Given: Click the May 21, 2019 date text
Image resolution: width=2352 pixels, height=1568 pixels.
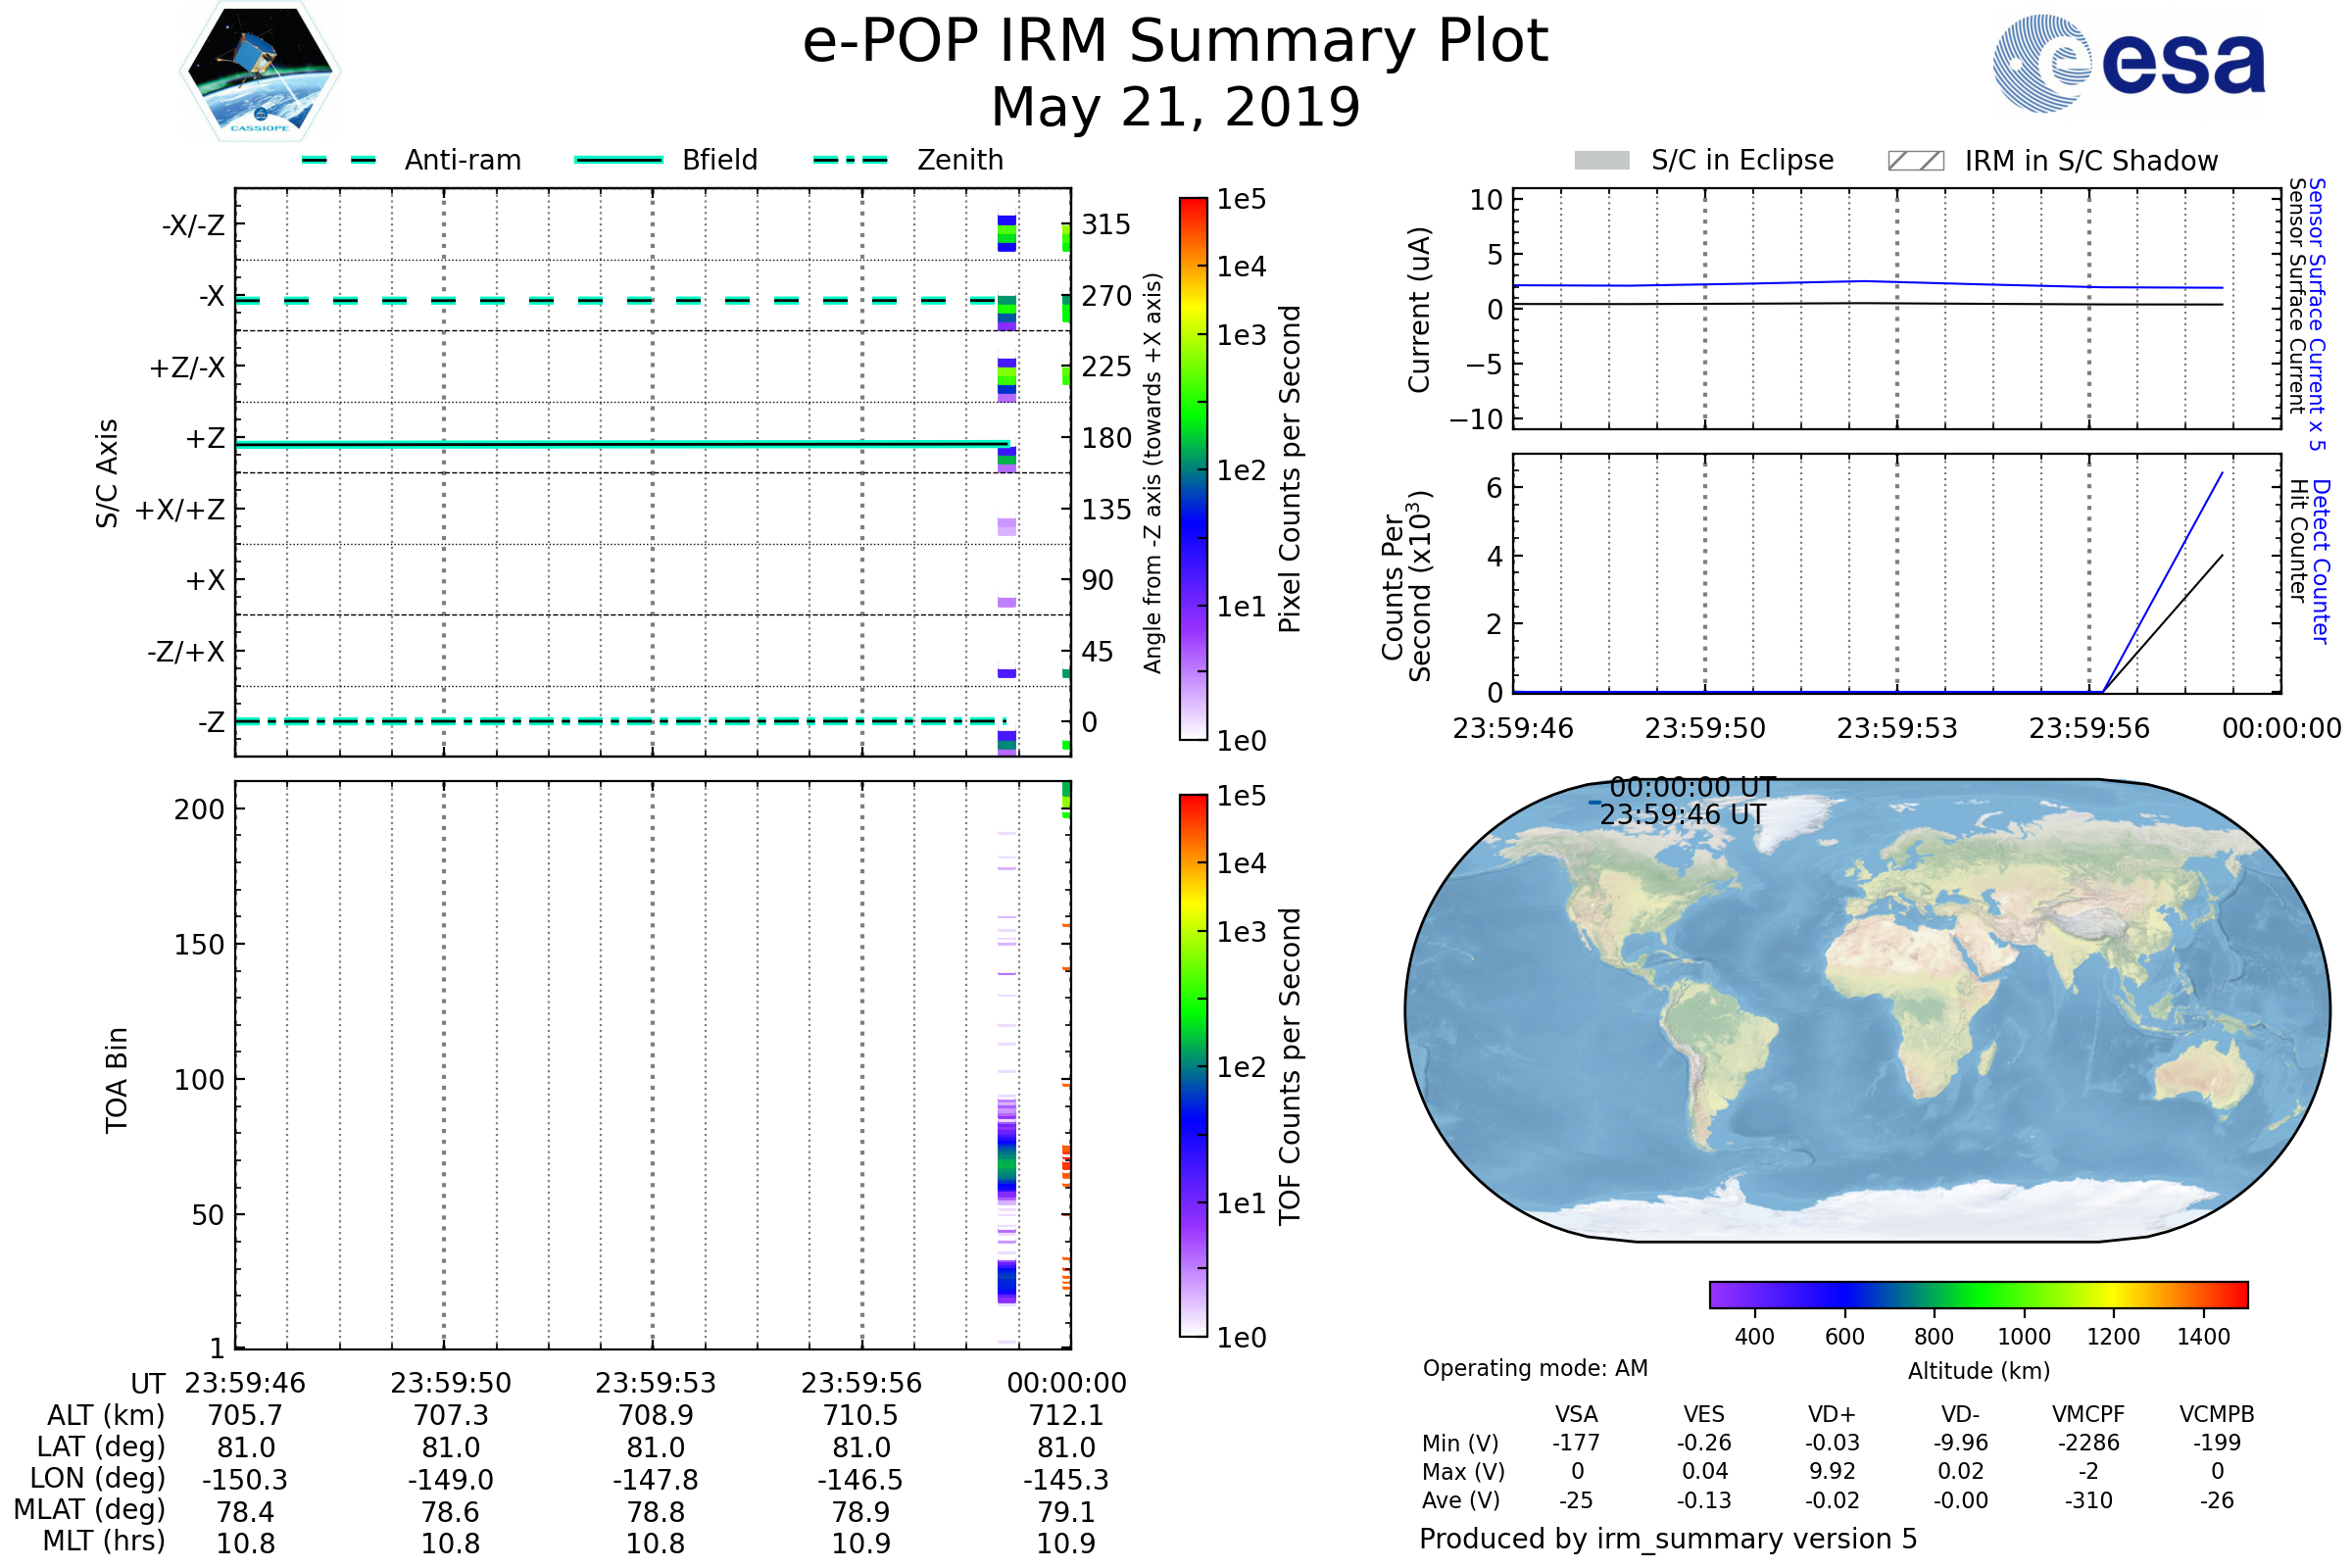Looking at the screenshot, I should (1175, 108).
